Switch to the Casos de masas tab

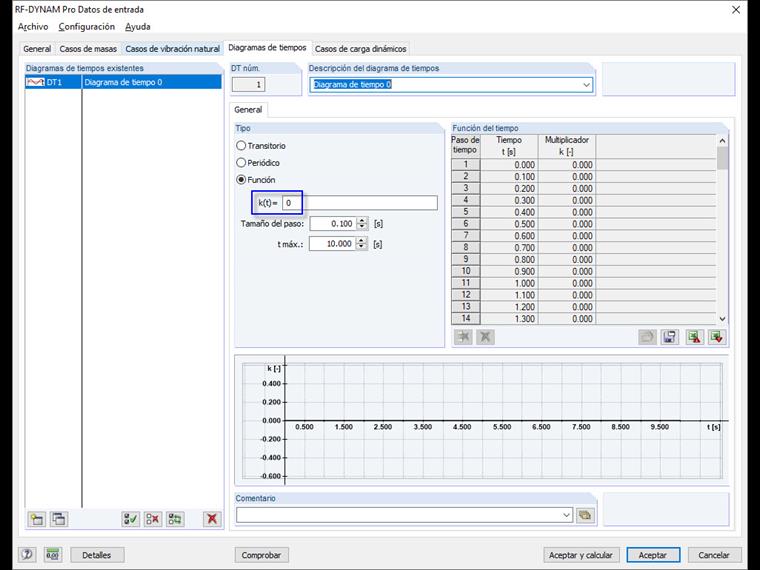(88, 49)
